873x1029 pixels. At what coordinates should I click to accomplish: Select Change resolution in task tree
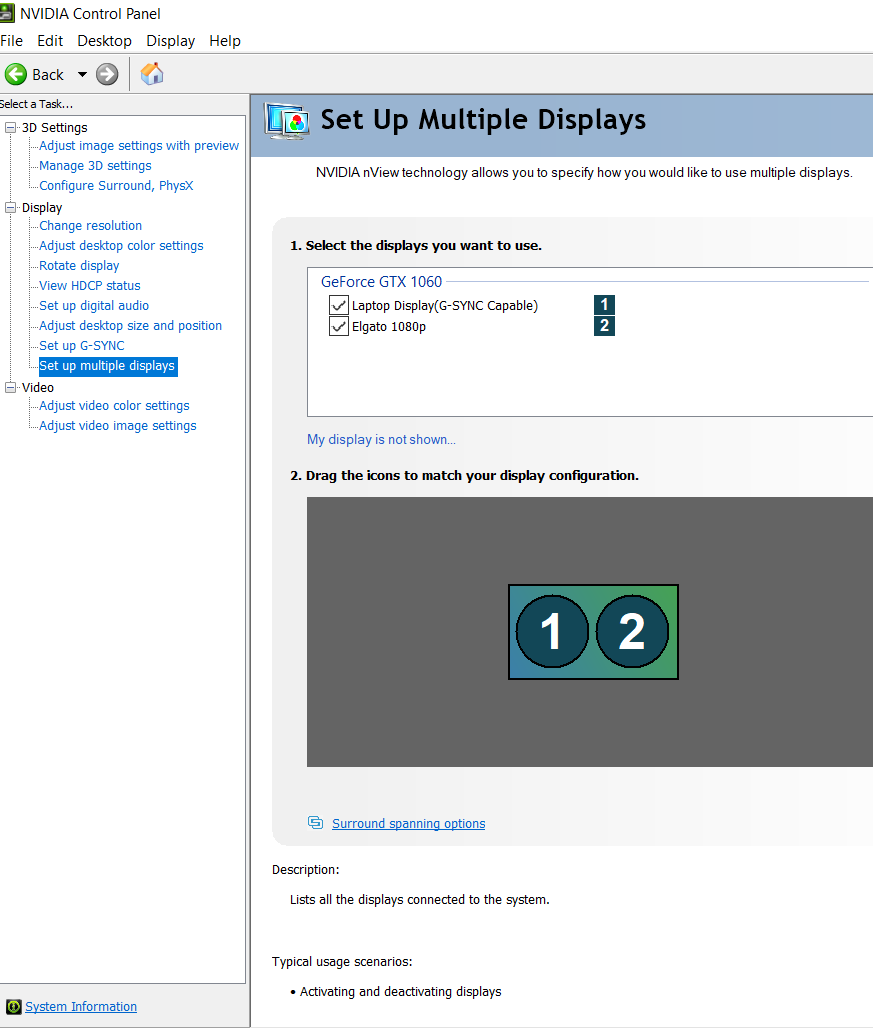90,226
